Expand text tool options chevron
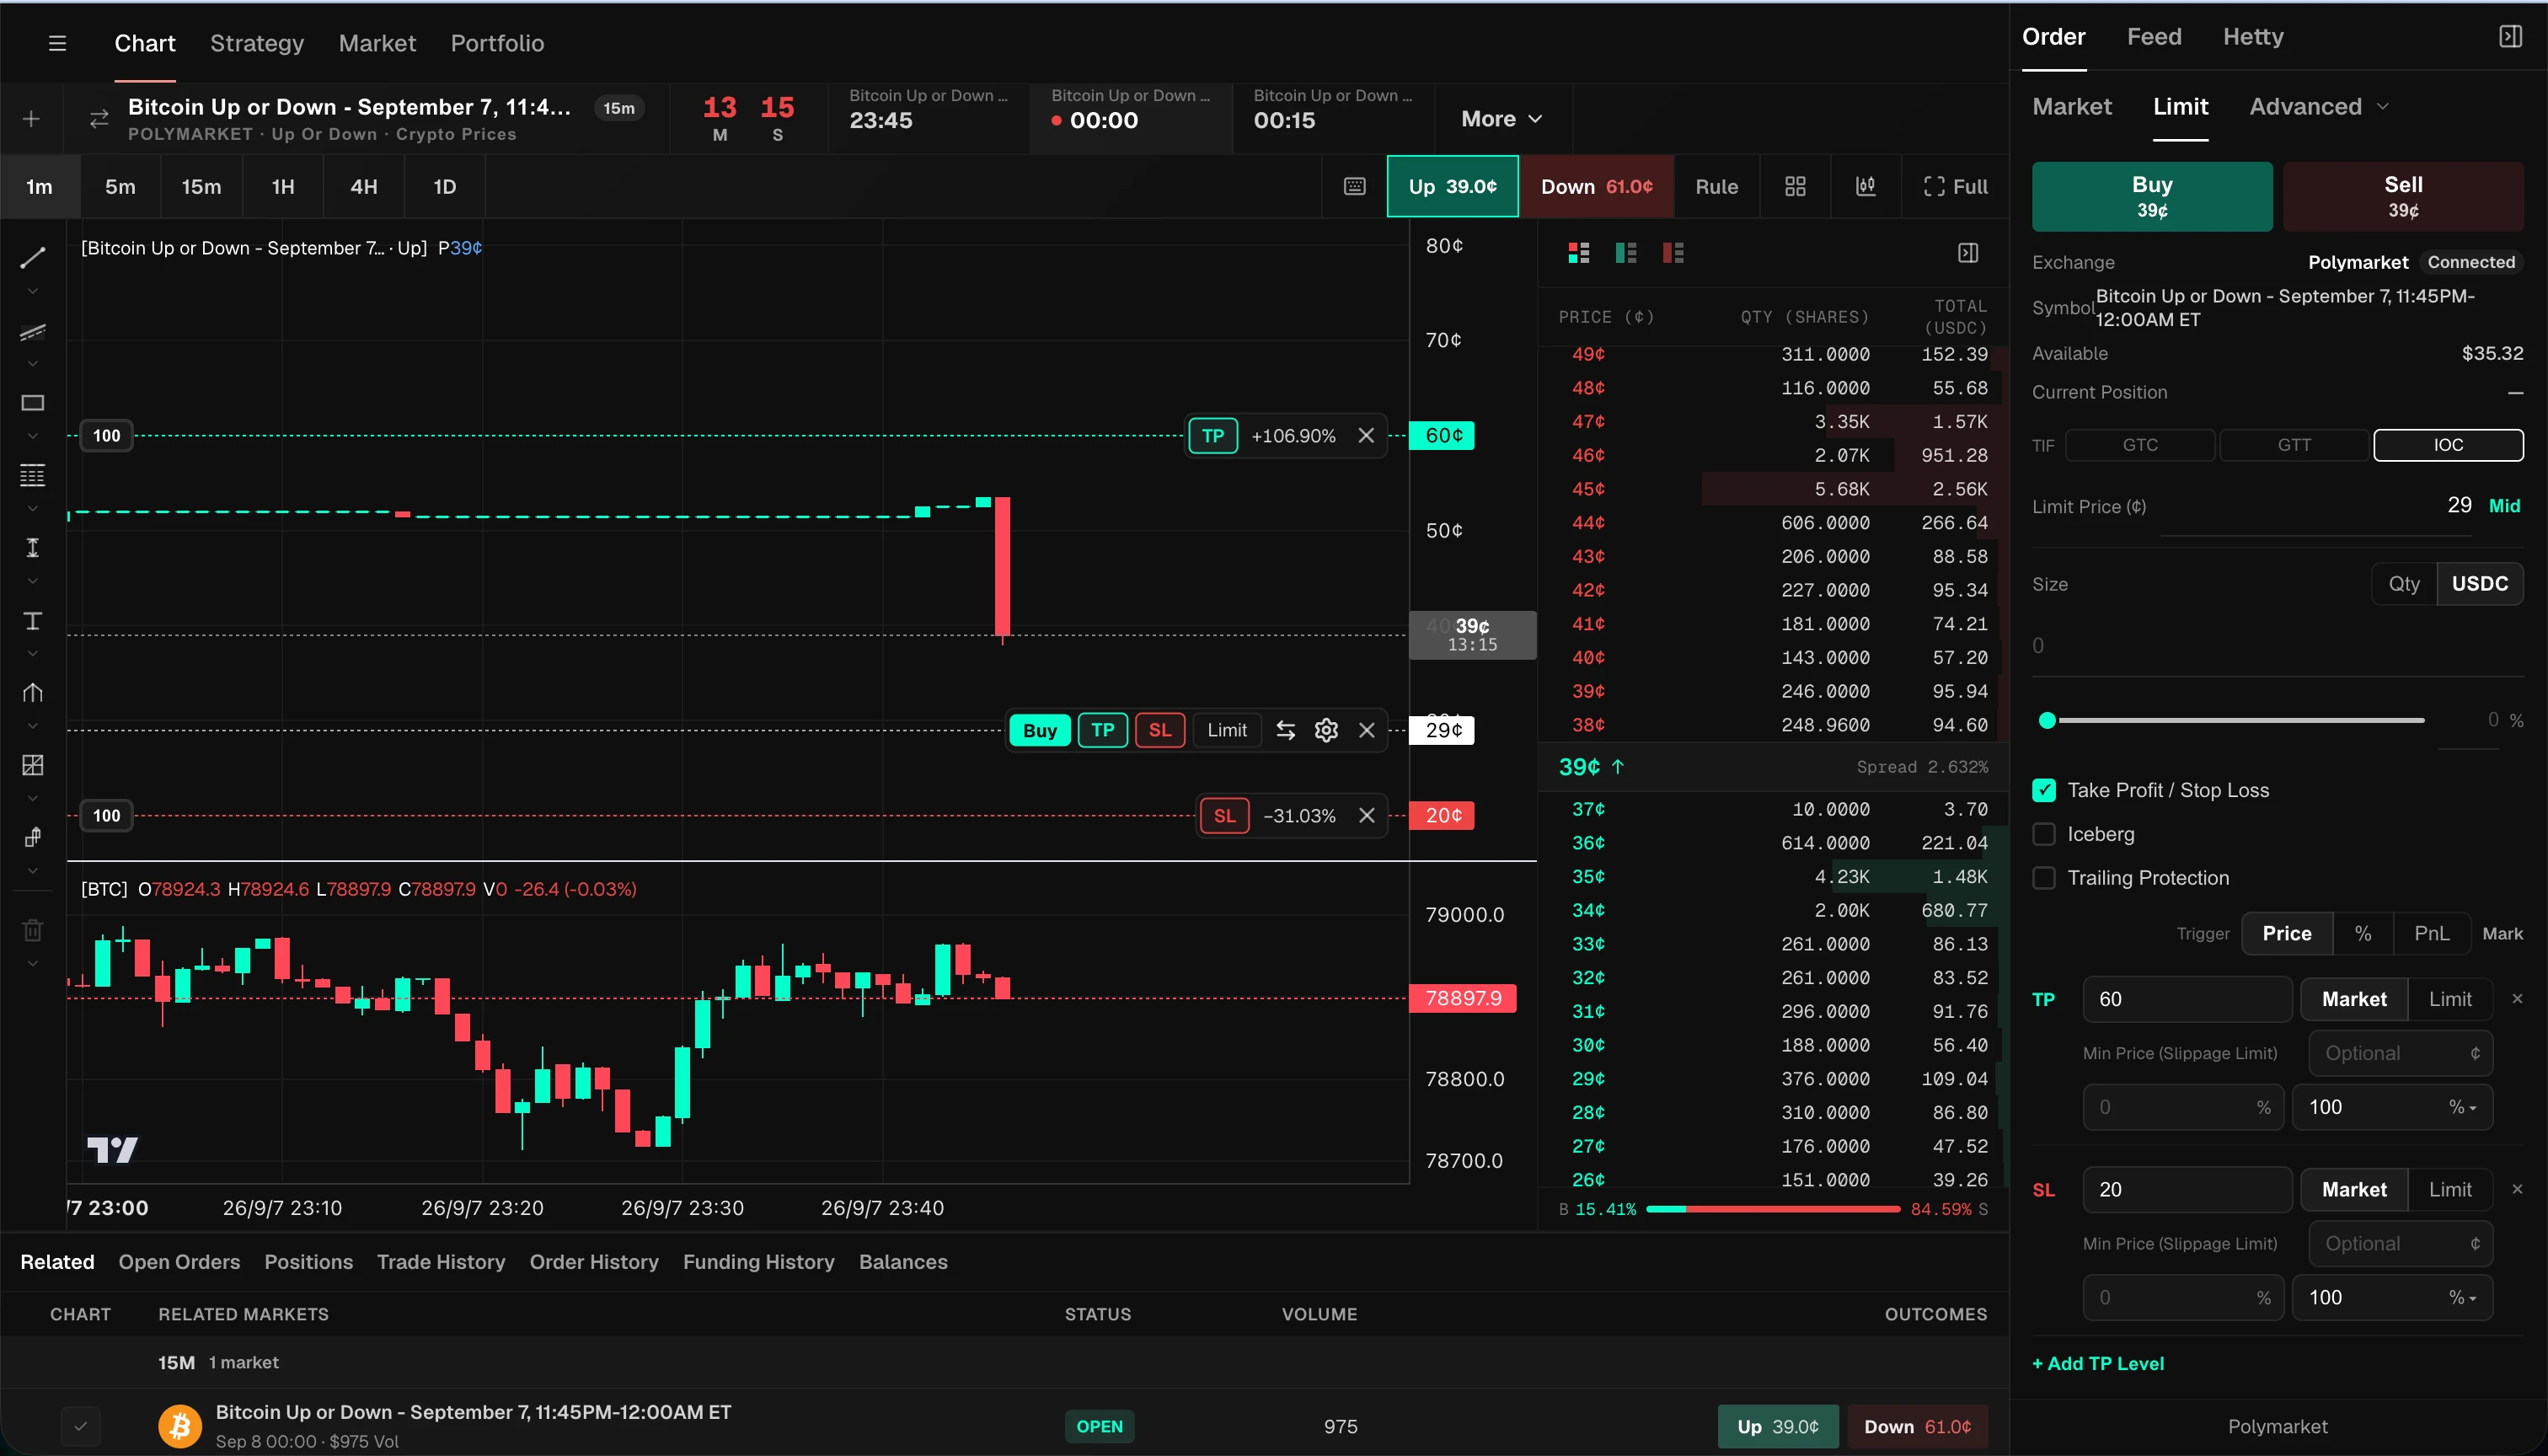 [32, 654]
